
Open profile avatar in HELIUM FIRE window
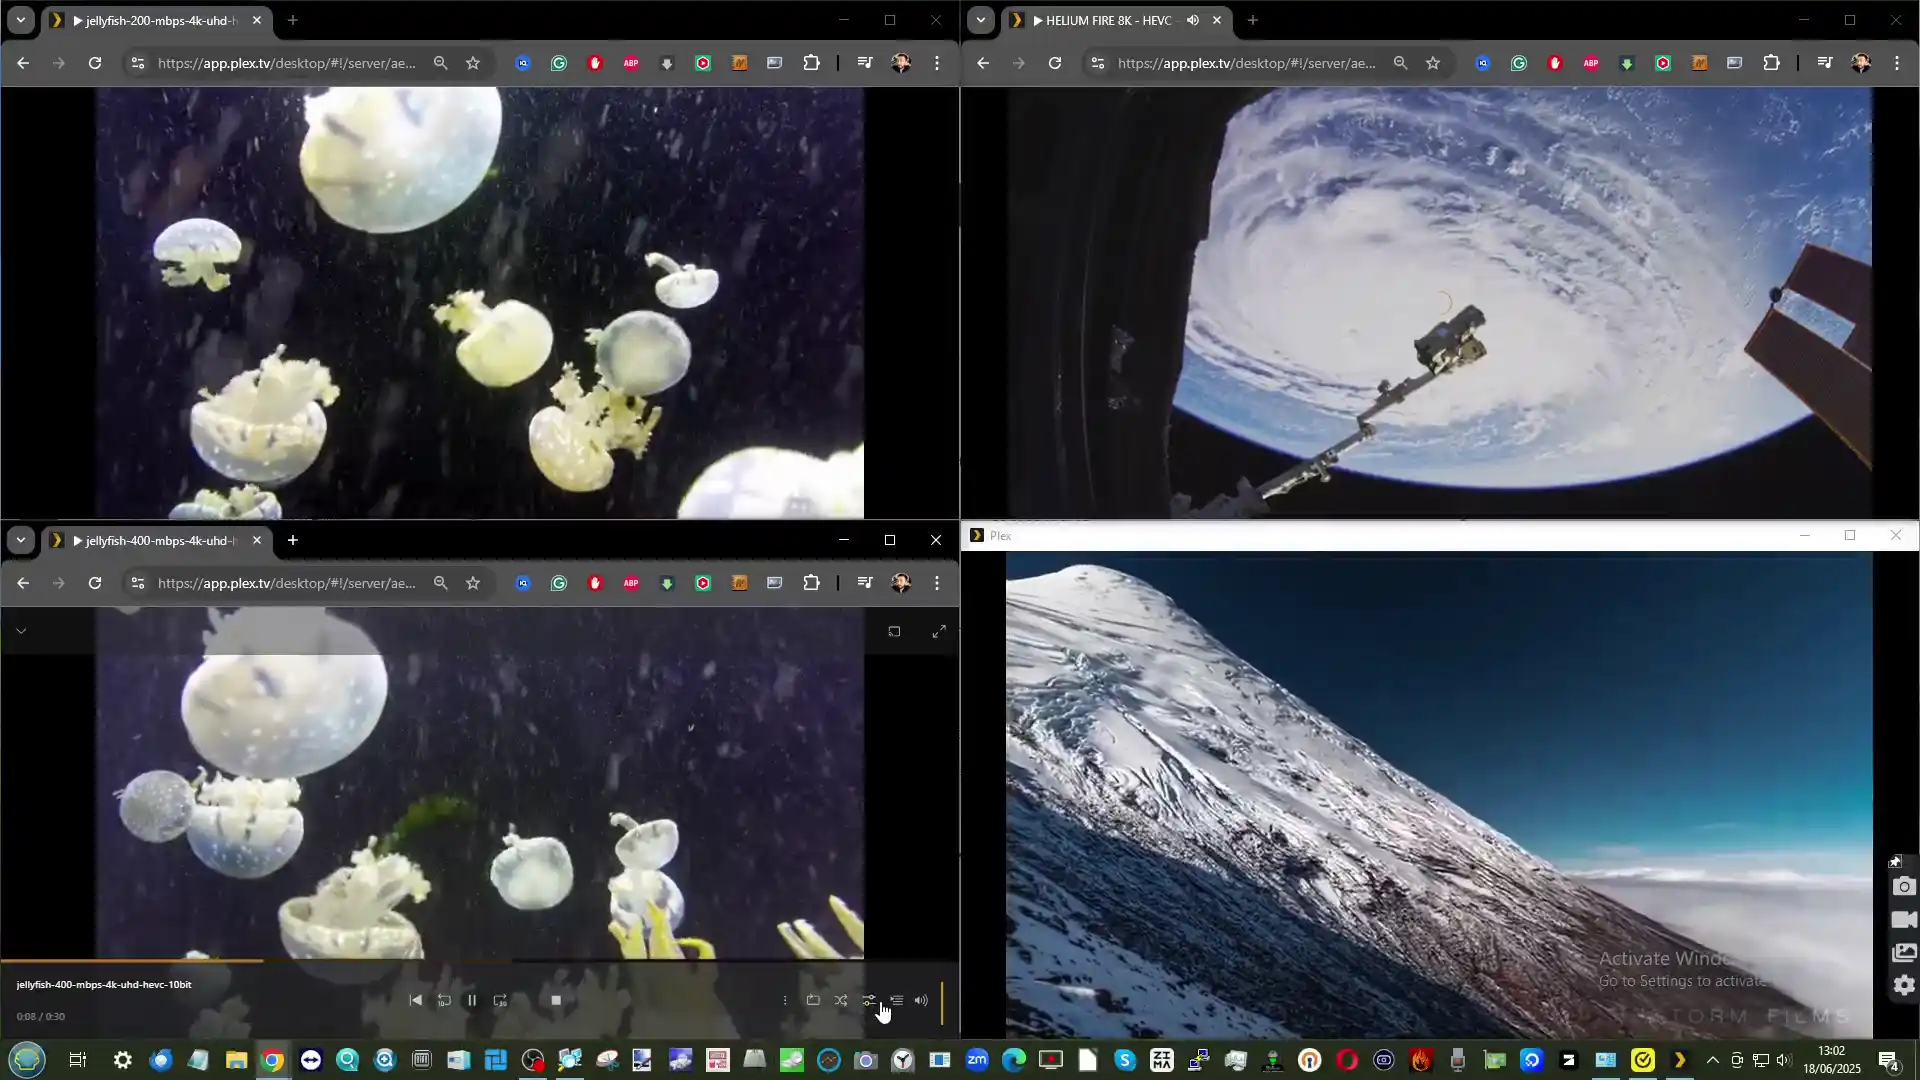click(x=1861, y=63)
